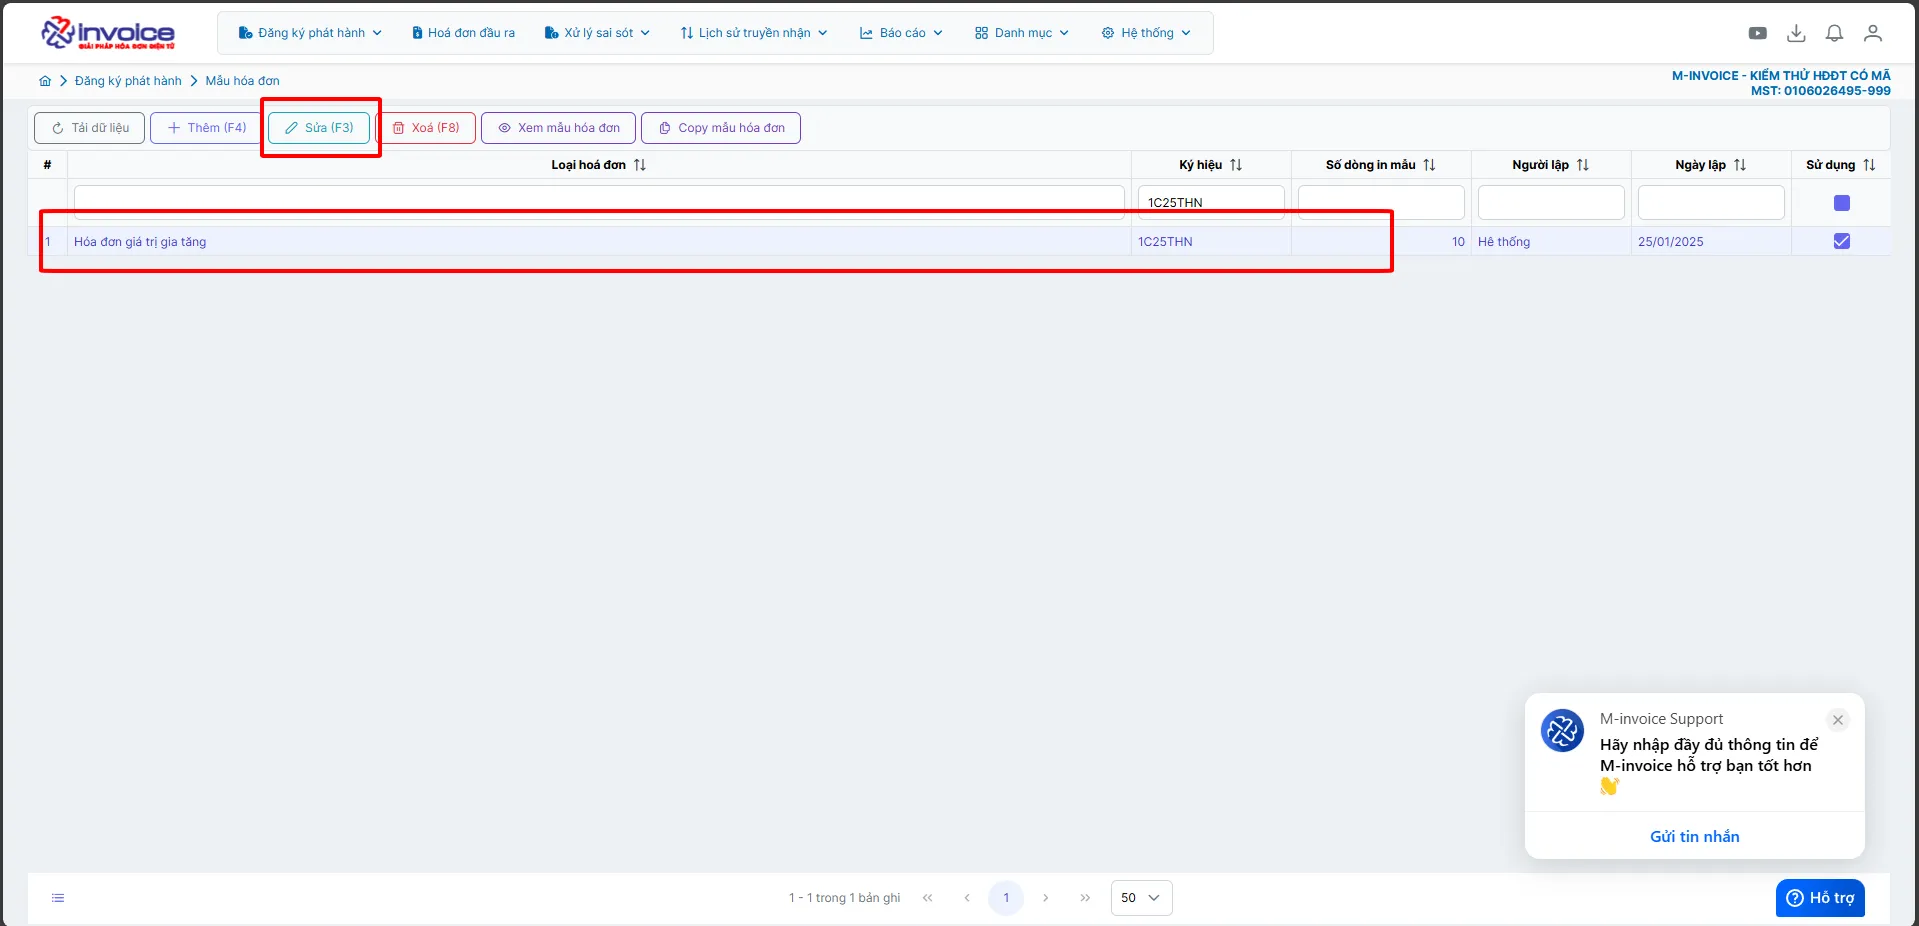This screenshot has width=1919, height=926.
Task: Expand the Báo cáo menu
Action: click(901, 33)
